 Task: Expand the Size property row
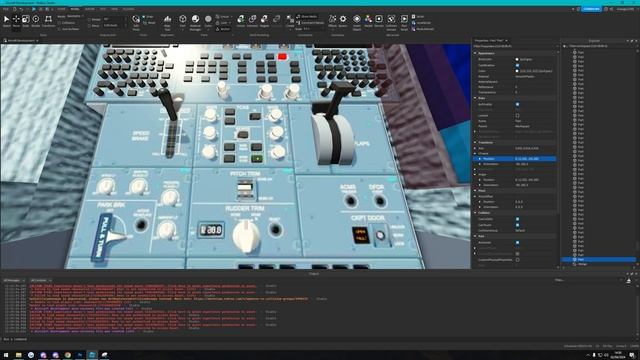[476, 148]
